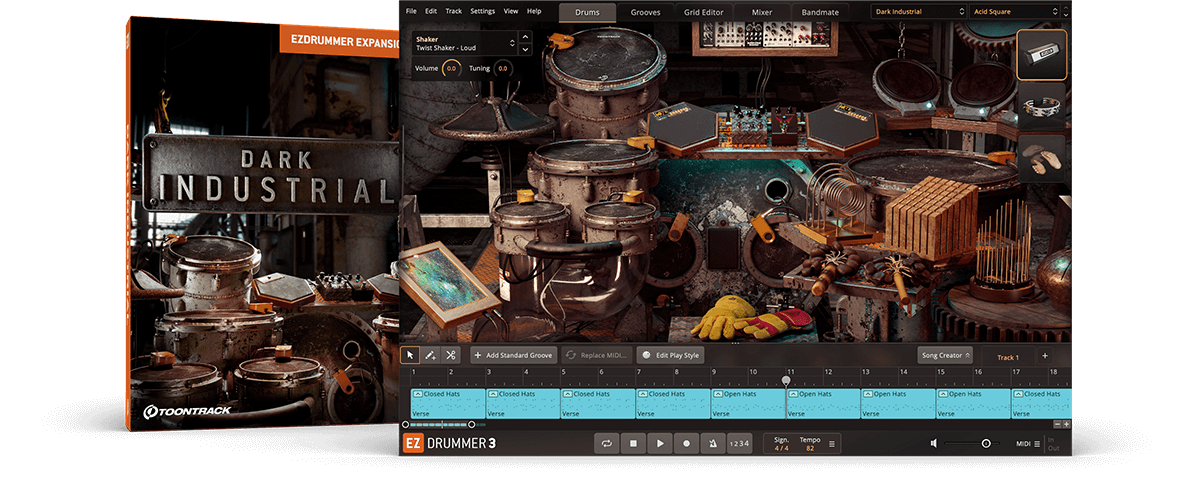Click the Record button
1200x488 pixels.
point(686,443)
